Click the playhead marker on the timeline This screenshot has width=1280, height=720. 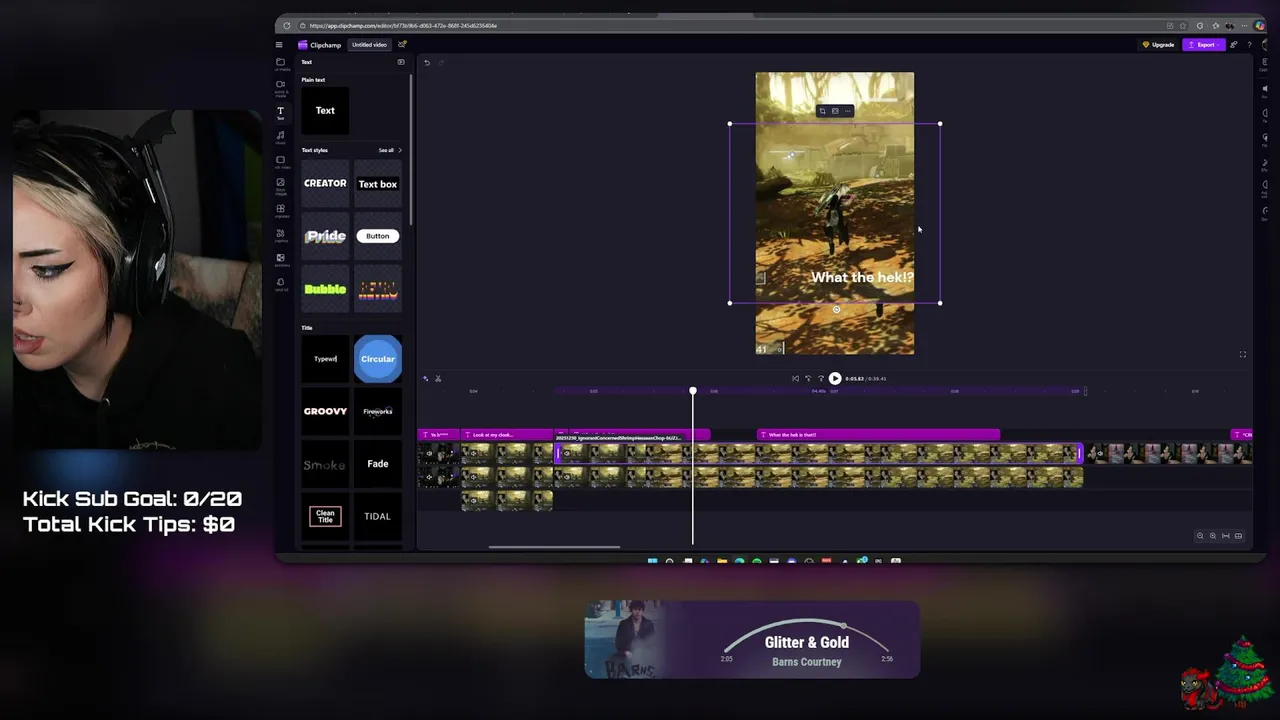[692, 391]
